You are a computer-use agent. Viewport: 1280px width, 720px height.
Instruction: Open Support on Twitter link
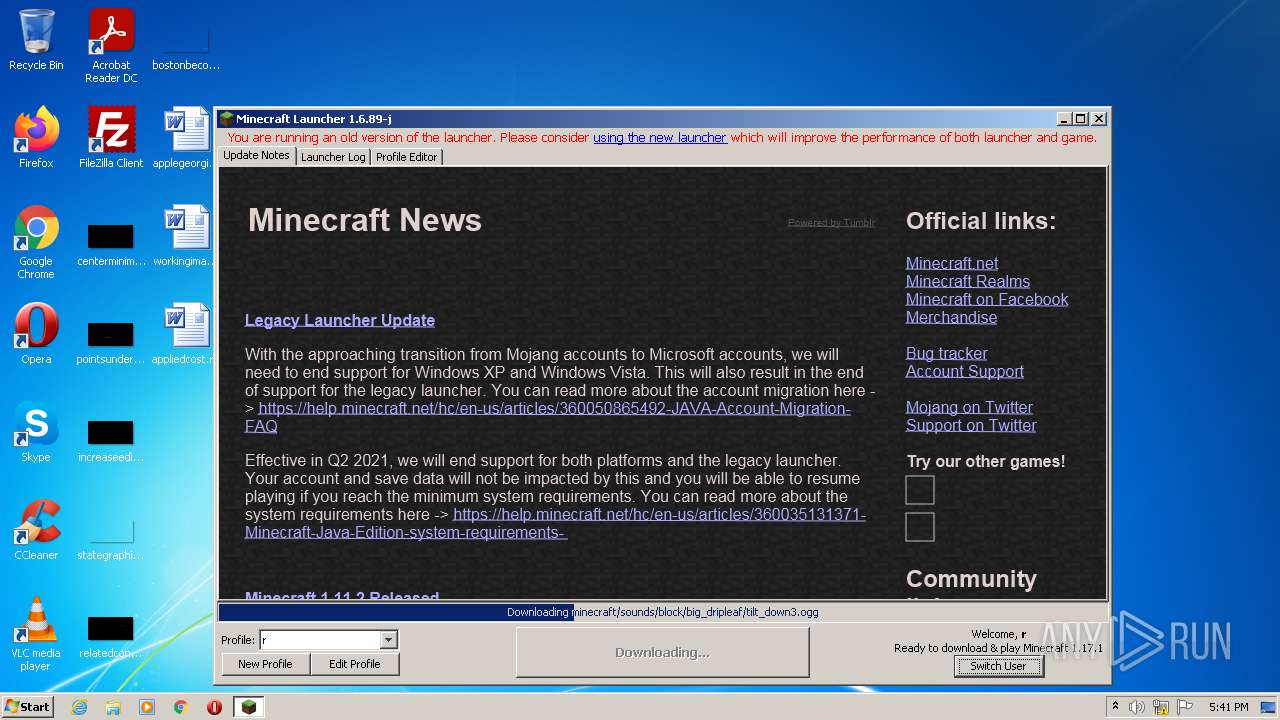point(971,425)
